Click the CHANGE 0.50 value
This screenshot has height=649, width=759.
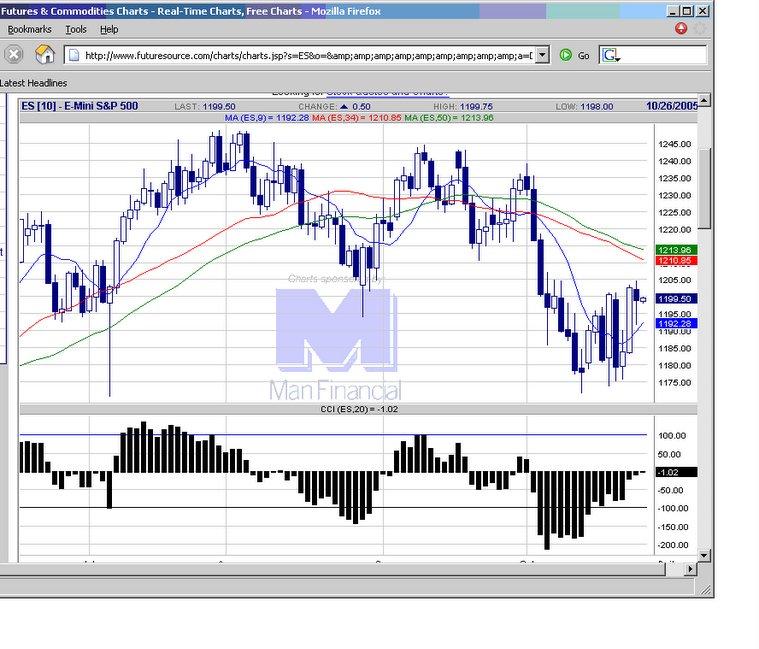coord(334,106)
